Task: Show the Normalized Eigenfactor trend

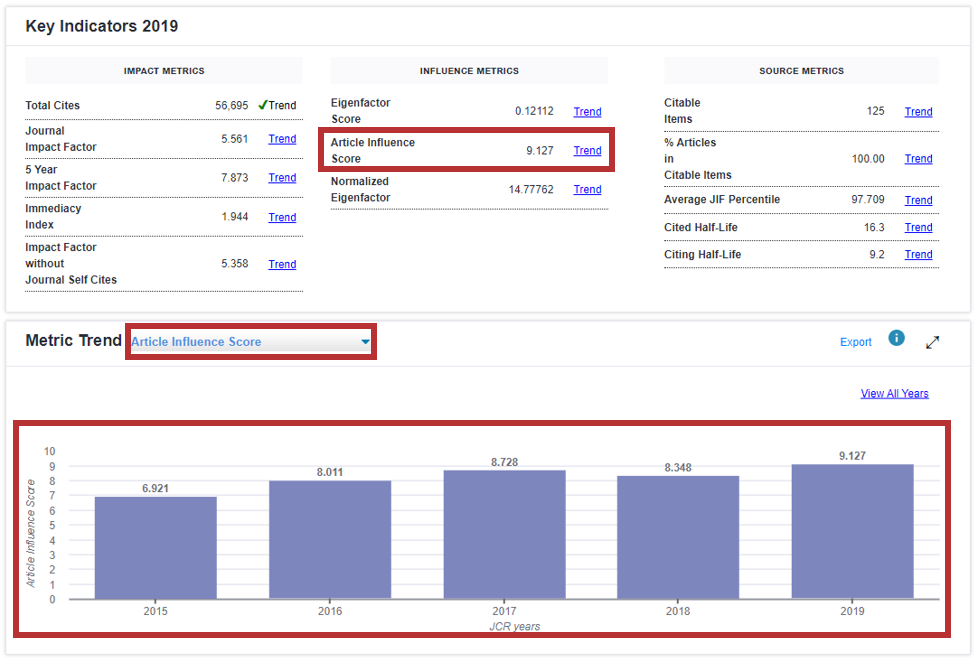Action: coord(587,190)
